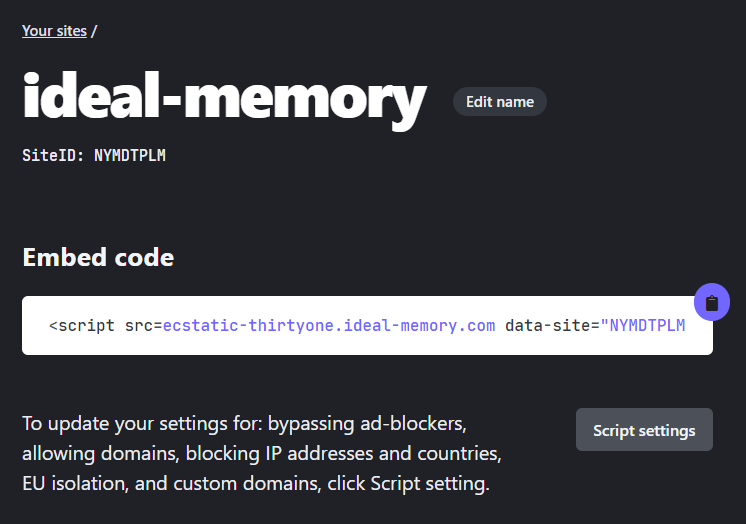
Task: Click the <script src= text in code box
Action: 106,326
